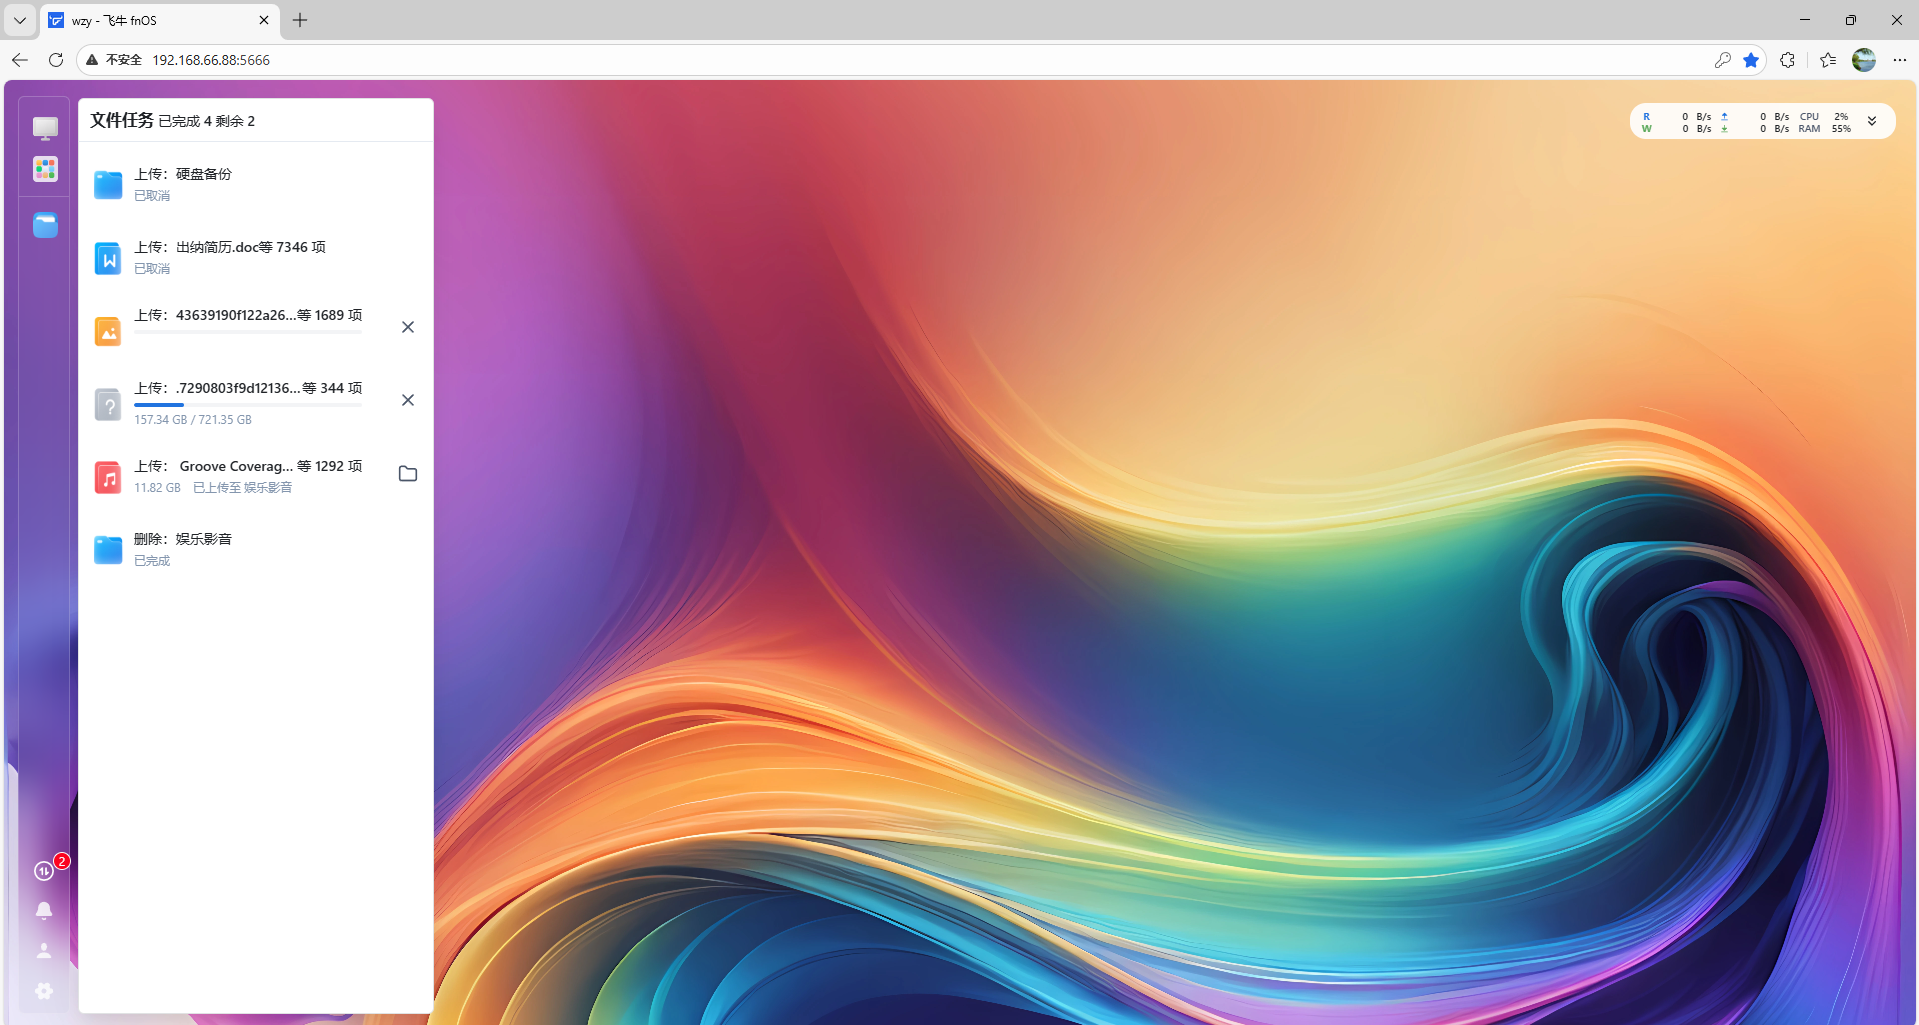Open the app launcher grid icon
The width and height of the screenshot is (1919, 1025).
pos(44,169)
